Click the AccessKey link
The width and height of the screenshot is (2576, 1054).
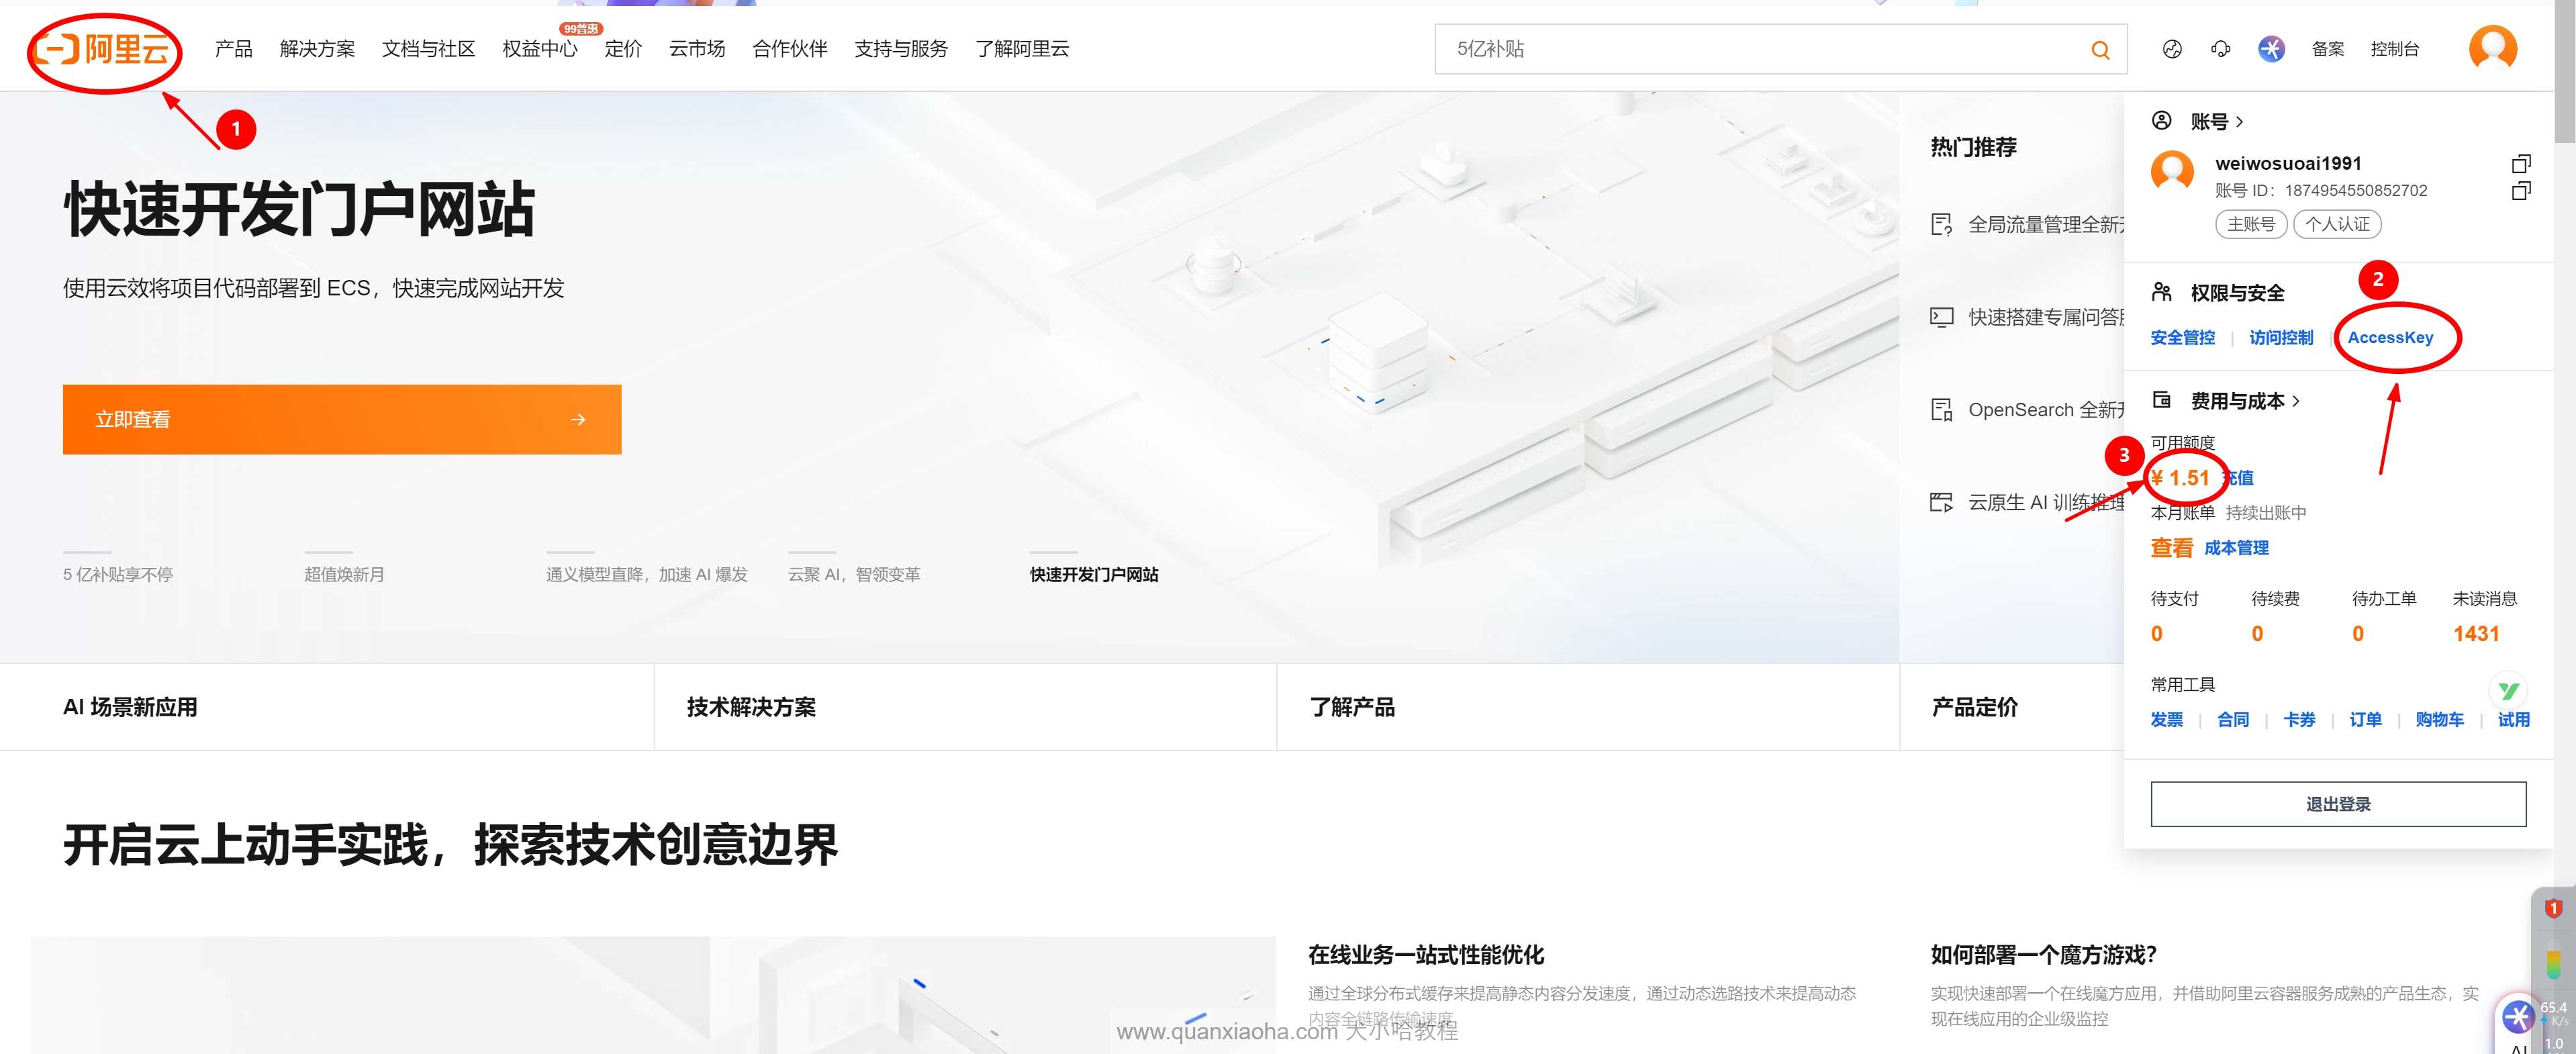click(2390, 338)
